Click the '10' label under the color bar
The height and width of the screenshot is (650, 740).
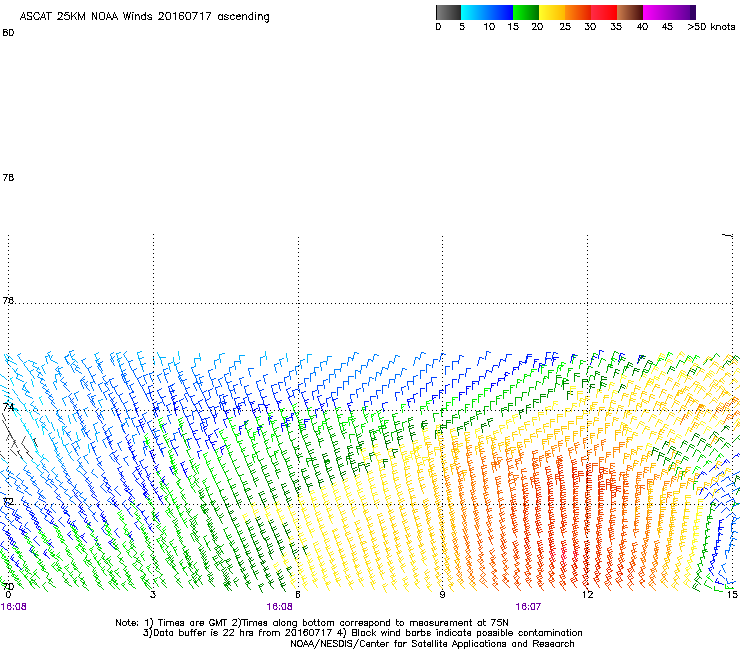(x=489, y=27)
